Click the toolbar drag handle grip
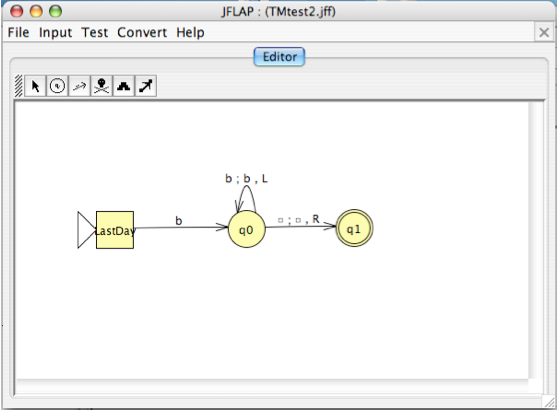The height and width of the screenshot is (413, 559). click(19, 86)
